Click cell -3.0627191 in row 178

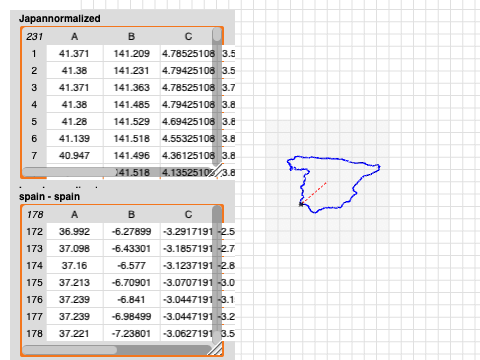click(188, 334)
